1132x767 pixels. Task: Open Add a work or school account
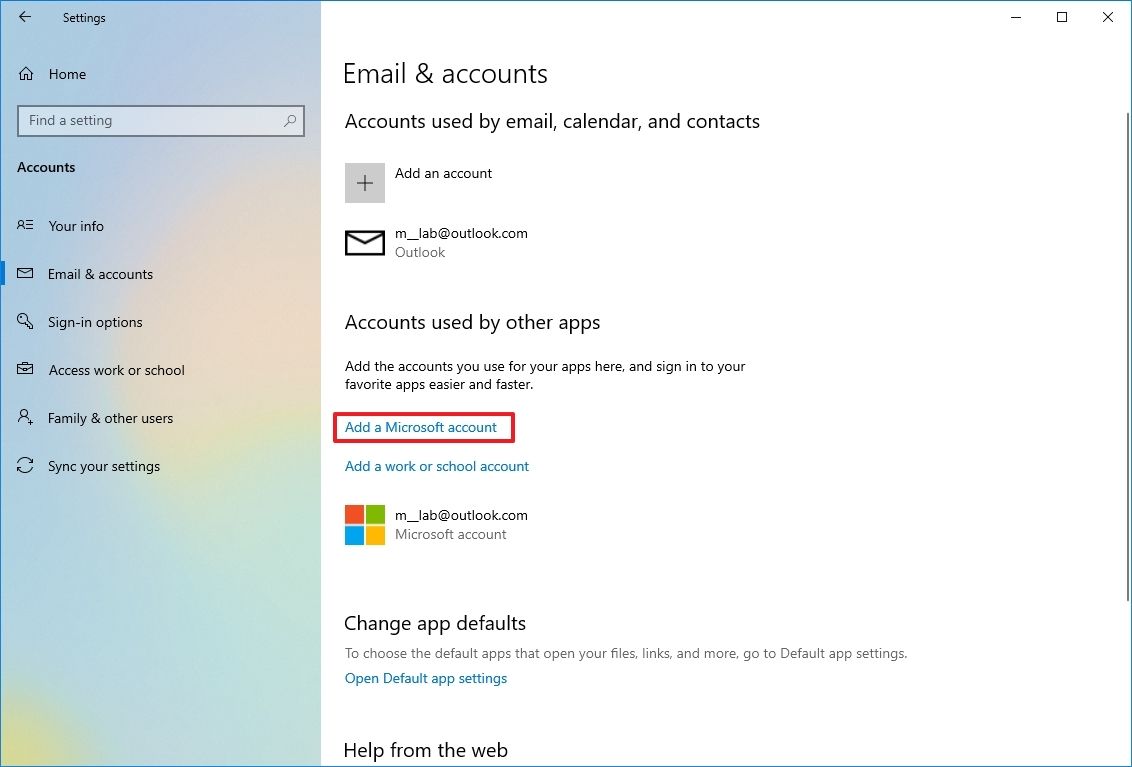point(436,466)
